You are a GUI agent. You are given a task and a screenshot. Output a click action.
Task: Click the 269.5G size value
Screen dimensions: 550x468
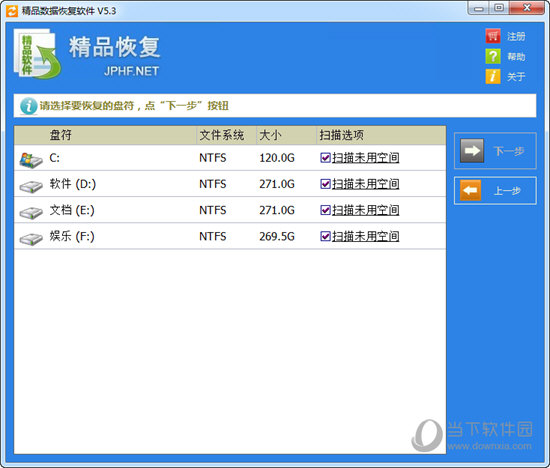[x=277, y=236]
